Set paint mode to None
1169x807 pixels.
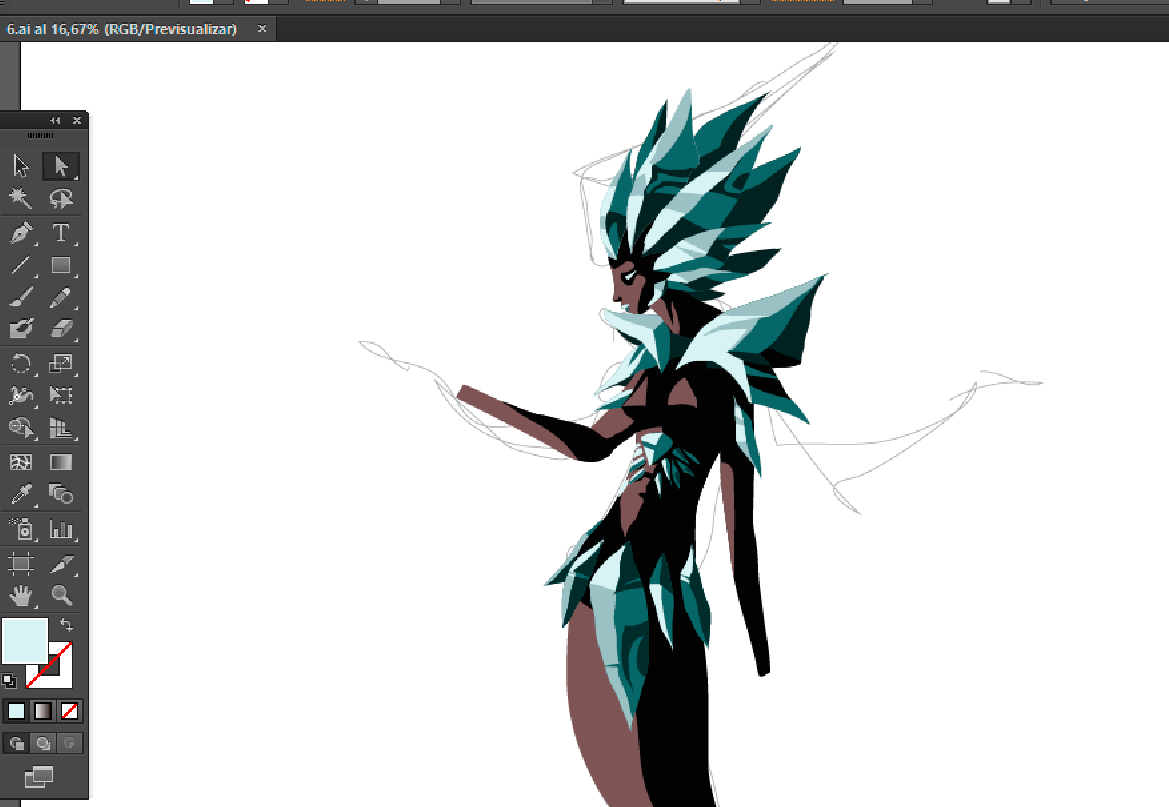69,711
